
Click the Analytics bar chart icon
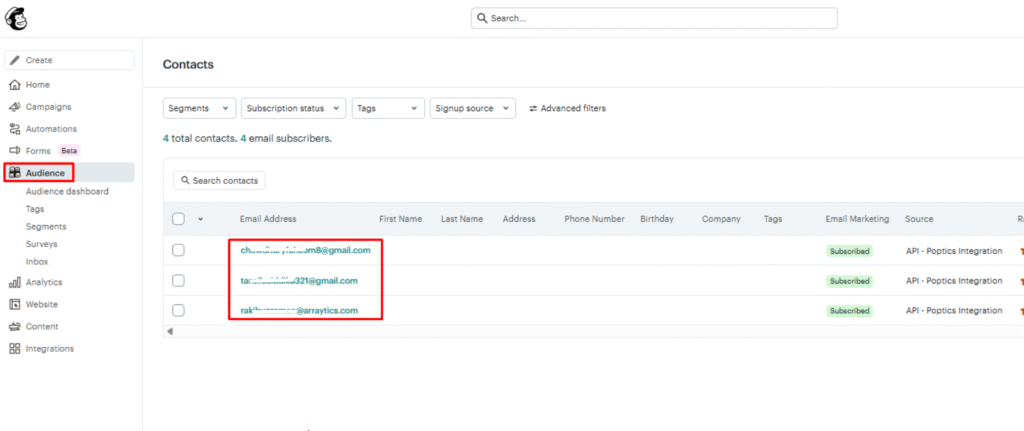(x=15, y=283)
